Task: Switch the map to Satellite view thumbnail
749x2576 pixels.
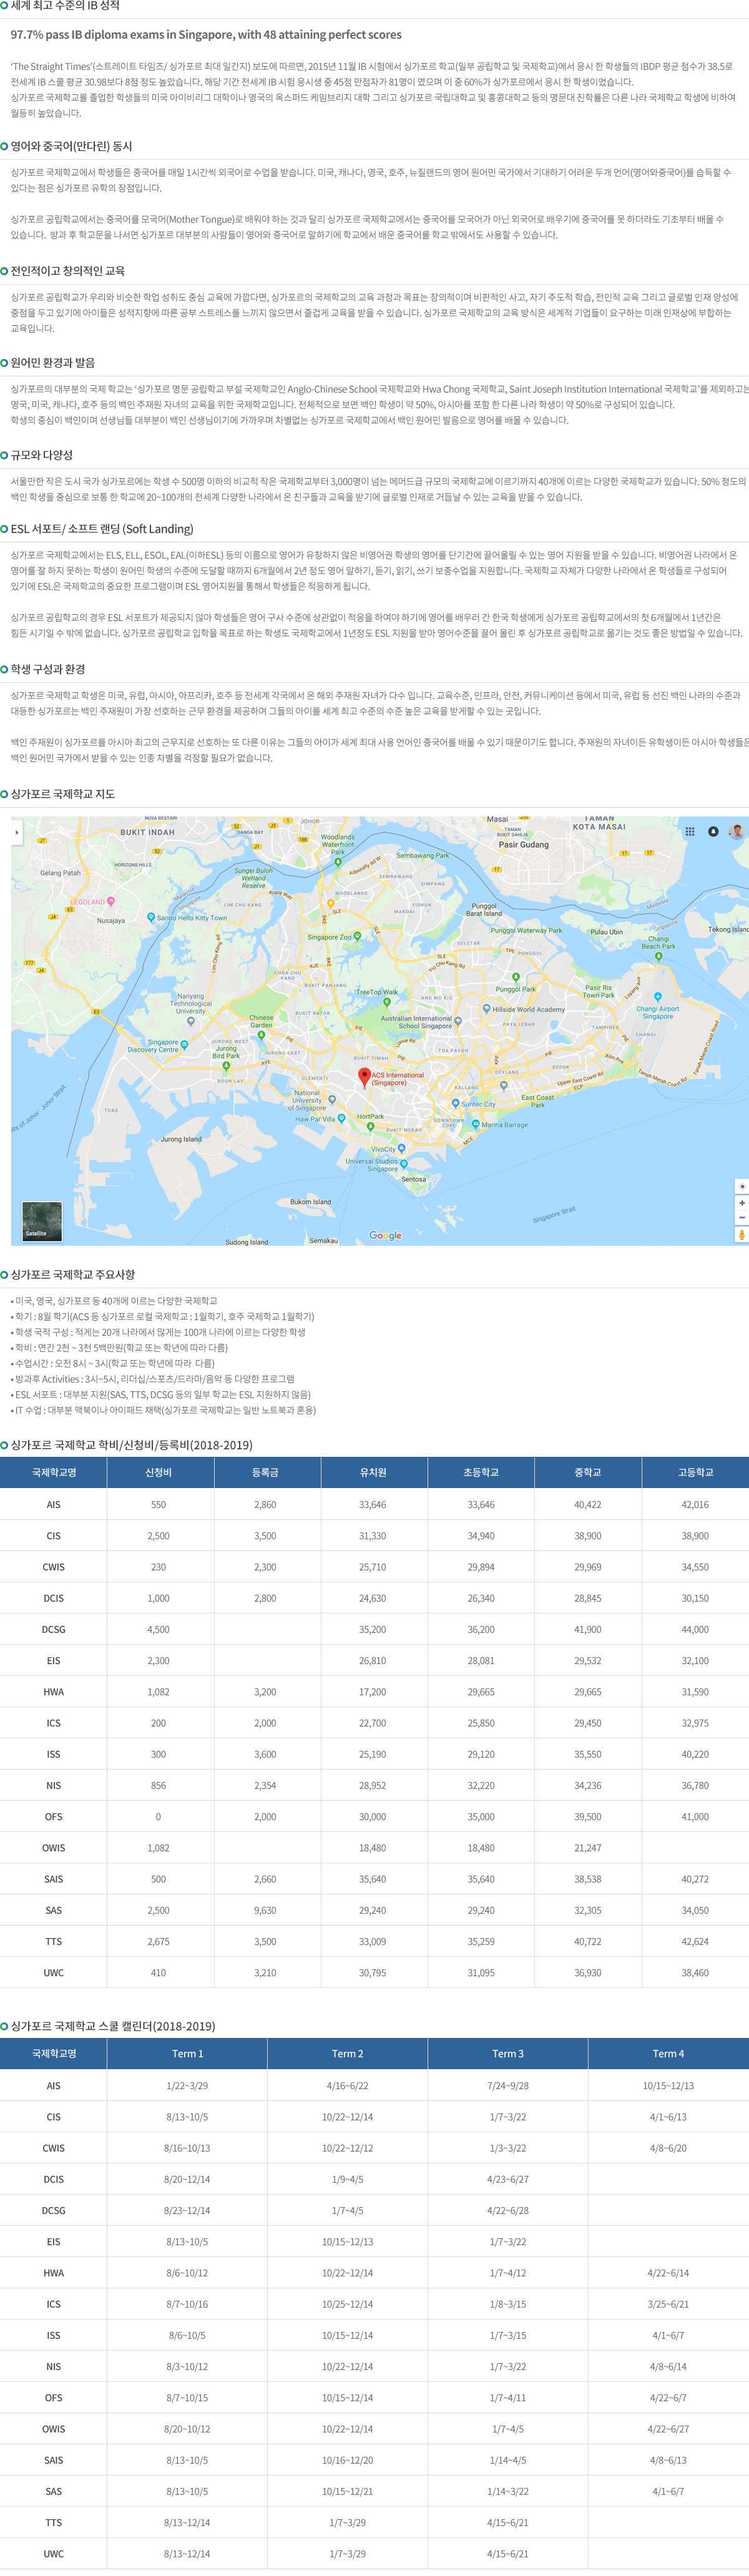Action: coord(42,1221)
